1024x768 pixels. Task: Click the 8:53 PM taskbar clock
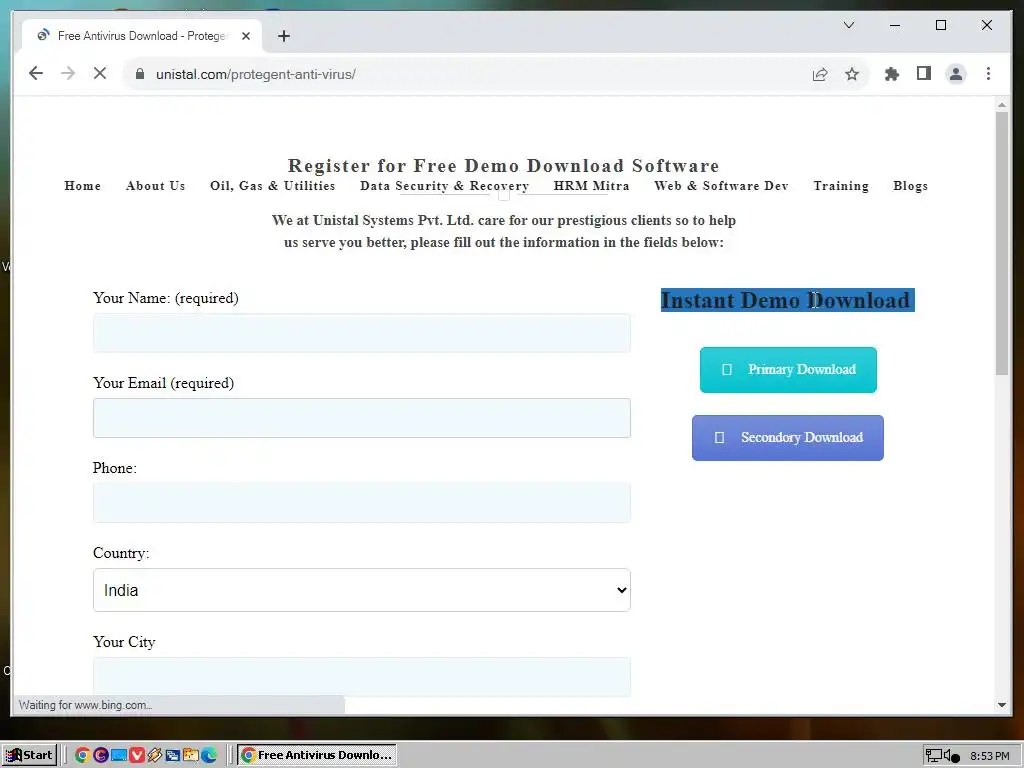click(x=990, y=756)
